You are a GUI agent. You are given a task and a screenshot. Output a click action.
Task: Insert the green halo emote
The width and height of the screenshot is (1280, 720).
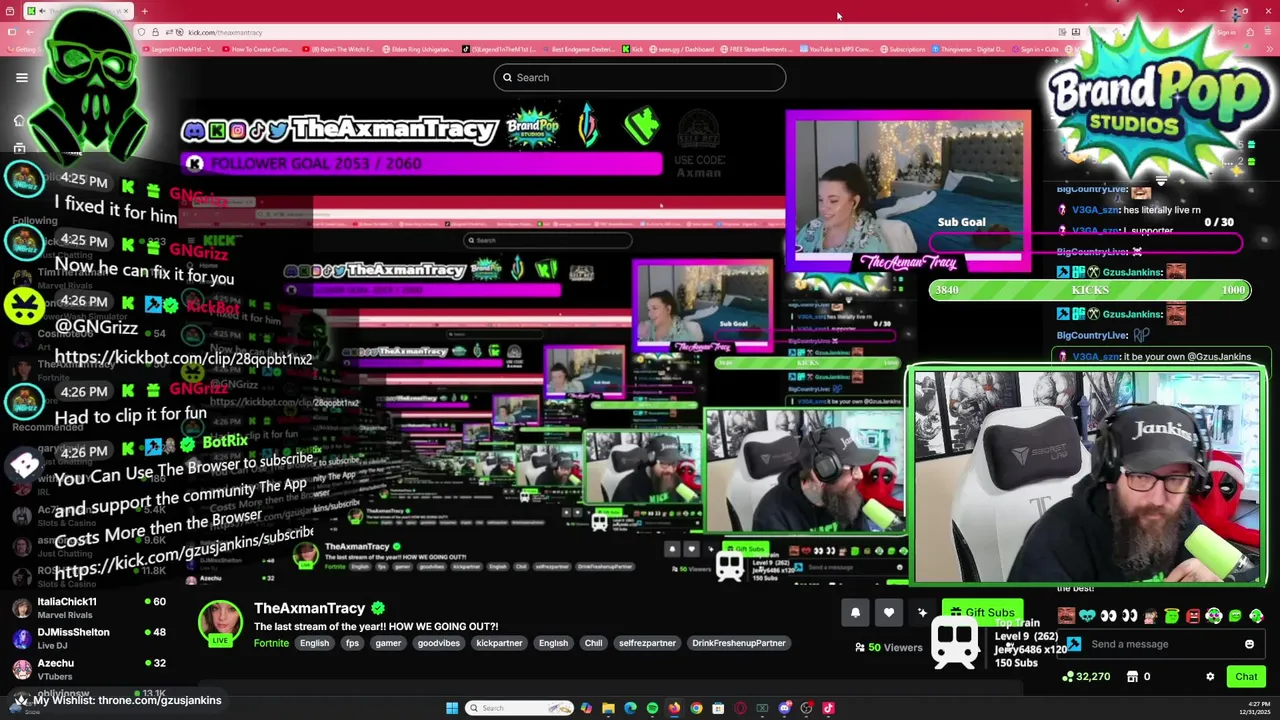point(1172,616)
